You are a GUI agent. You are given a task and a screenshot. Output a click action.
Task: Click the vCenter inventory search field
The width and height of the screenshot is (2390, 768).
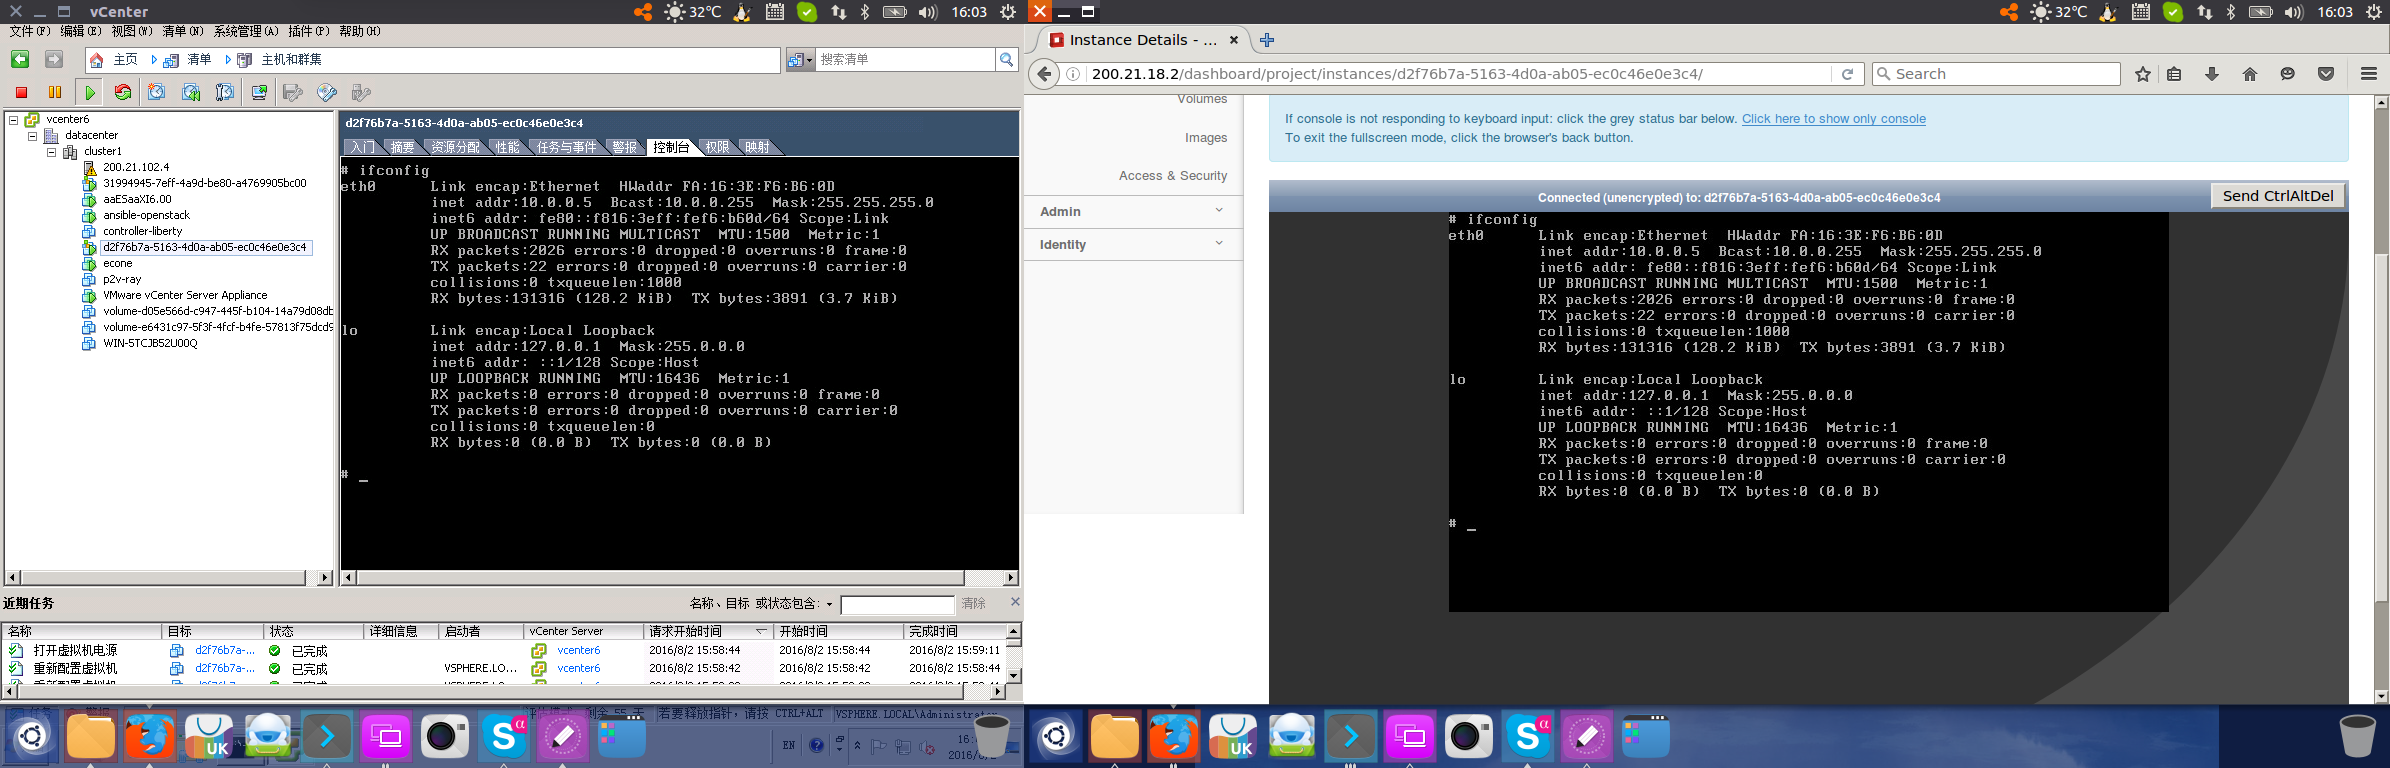pos(905,60)
